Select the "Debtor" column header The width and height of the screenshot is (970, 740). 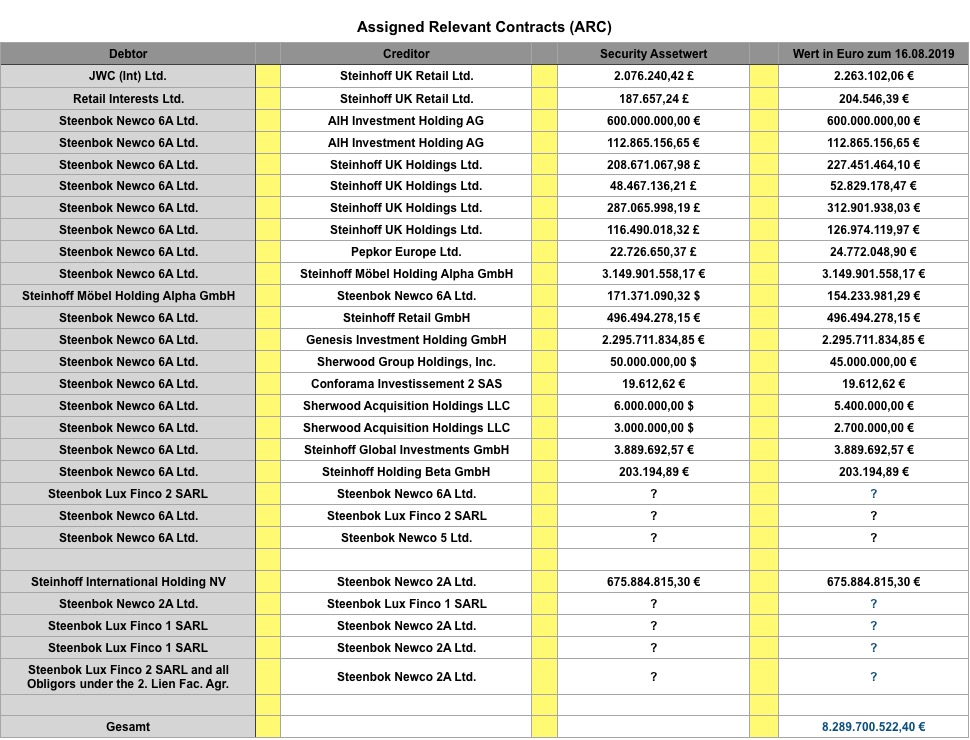pos(128,54)
